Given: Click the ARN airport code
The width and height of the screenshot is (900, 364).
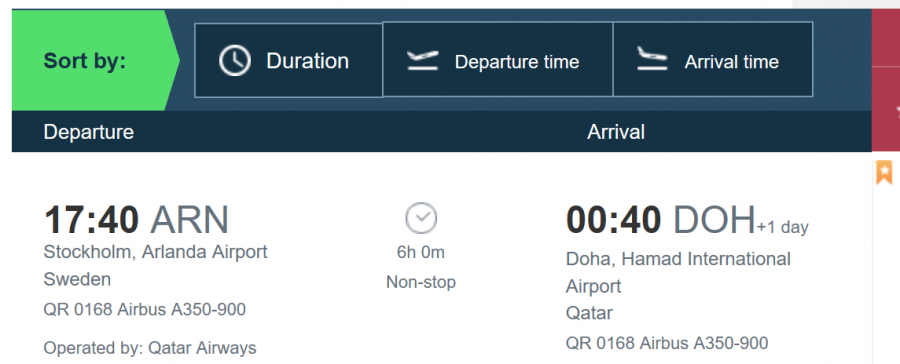Looking at the screenshot, I should 189,220.
